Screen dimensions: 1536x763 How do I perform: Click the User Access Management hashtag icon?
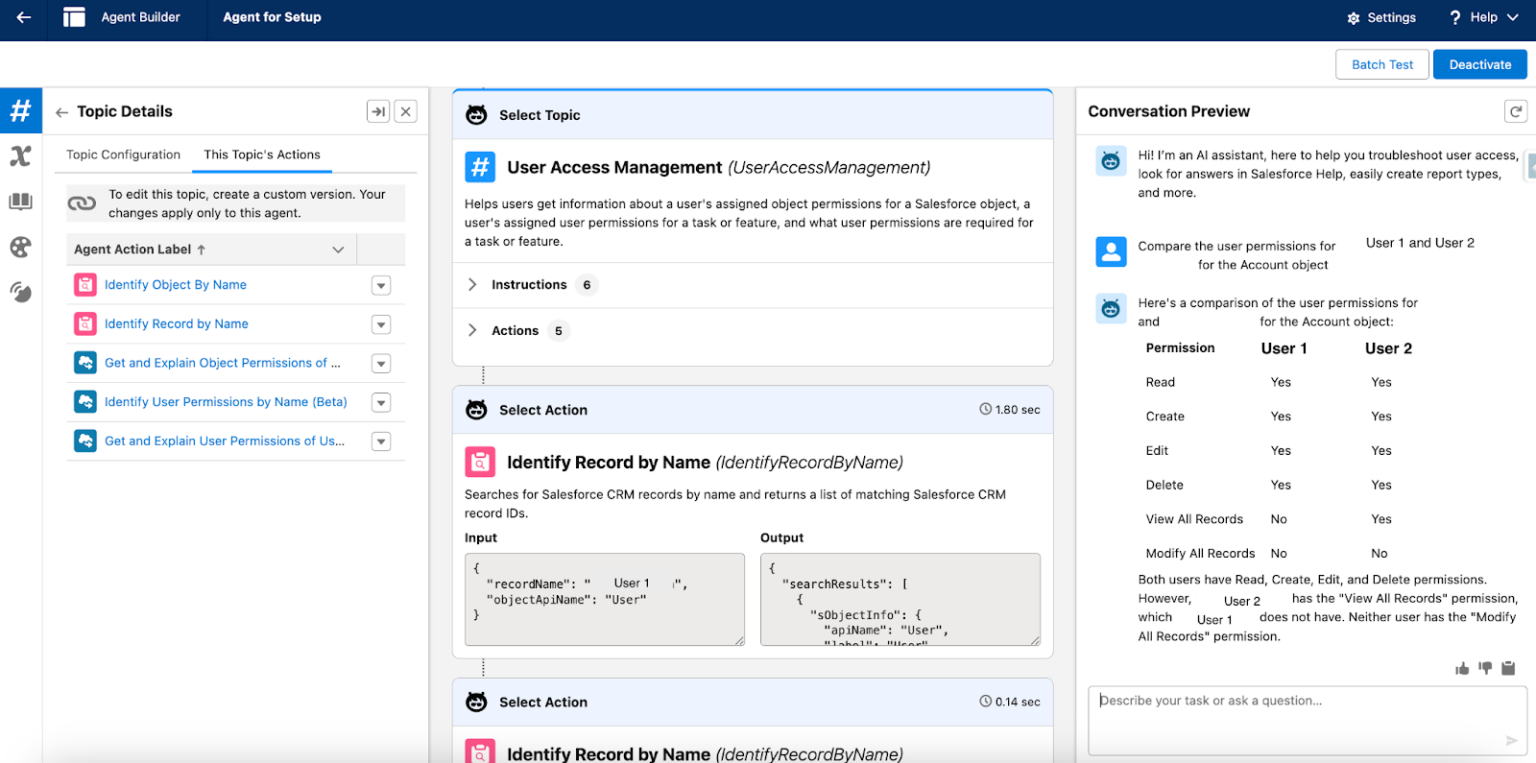coord(480,167)
